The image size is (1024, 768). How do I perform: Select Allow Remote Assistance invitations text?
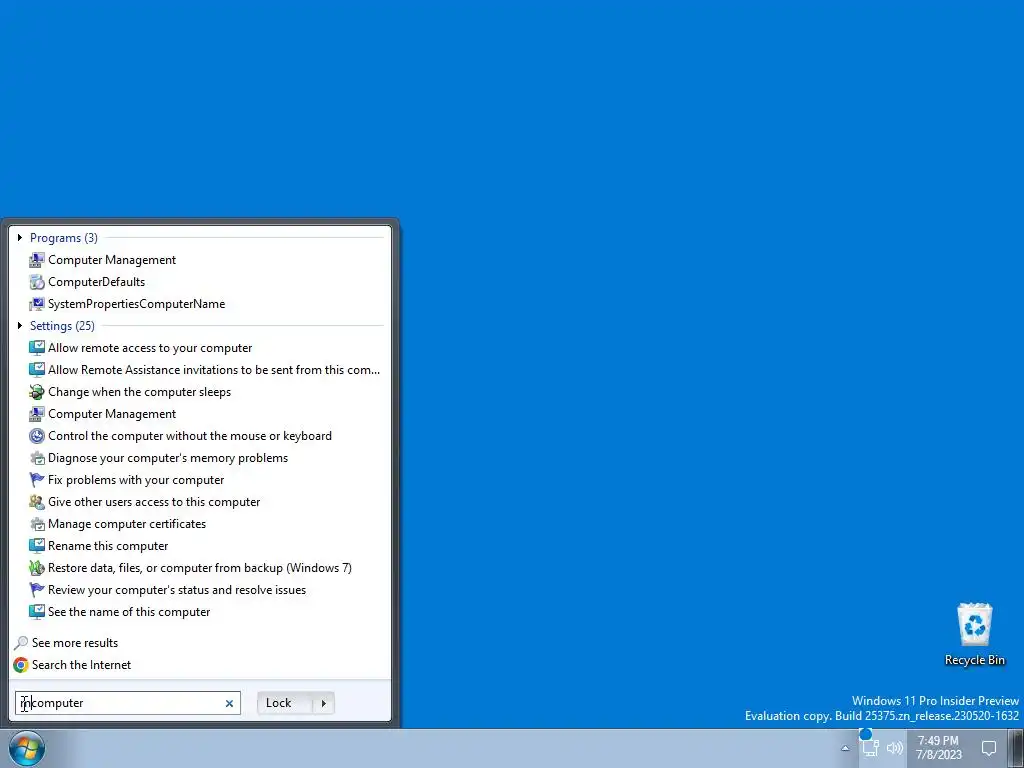pyautogui.click(x=214, y=370)
